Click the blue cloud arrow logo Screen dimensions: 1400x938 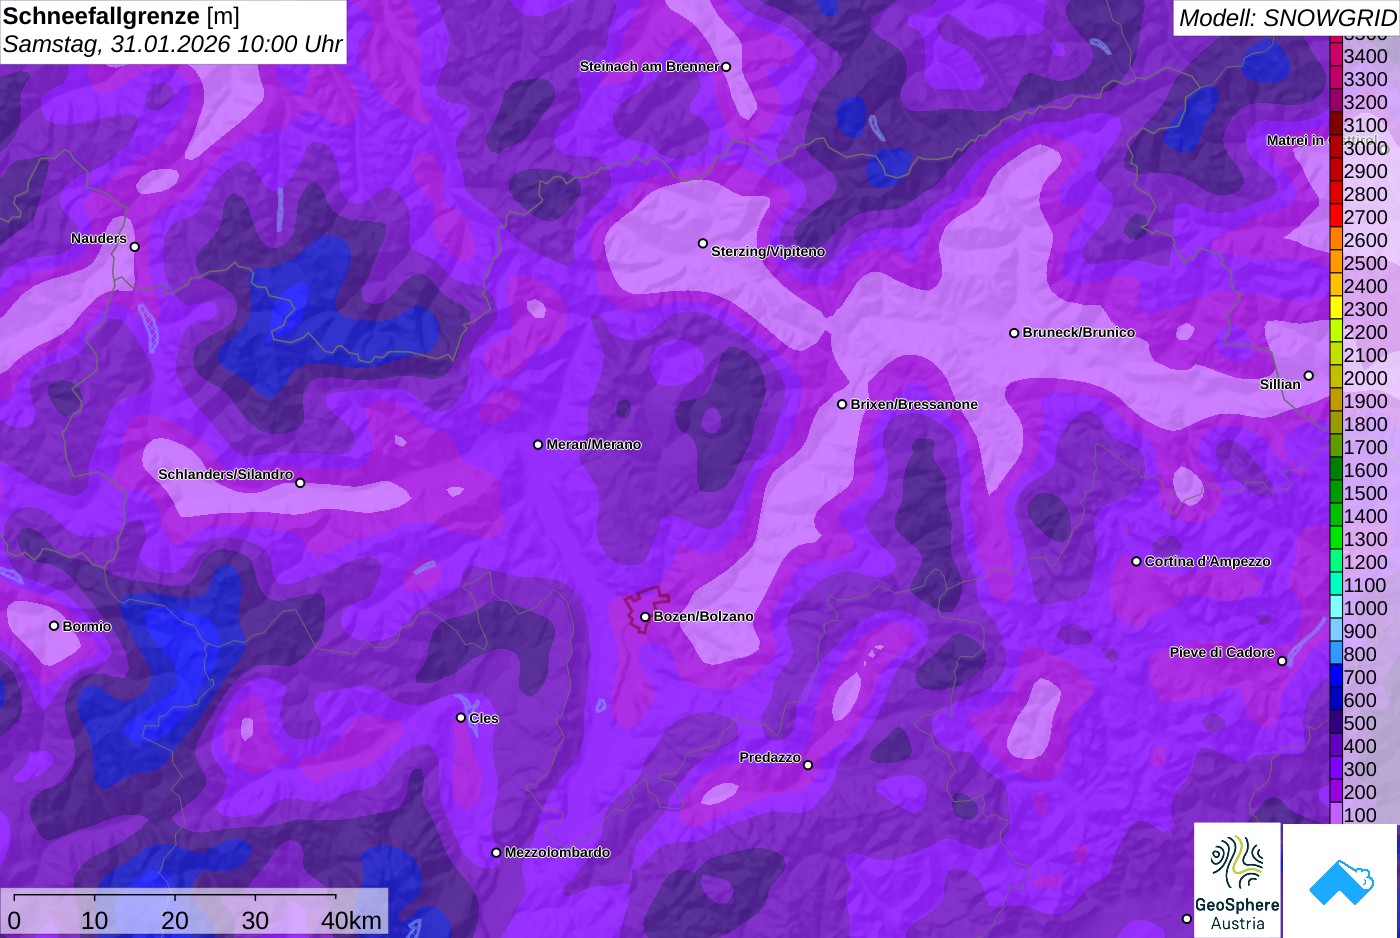click(1341, 880)
